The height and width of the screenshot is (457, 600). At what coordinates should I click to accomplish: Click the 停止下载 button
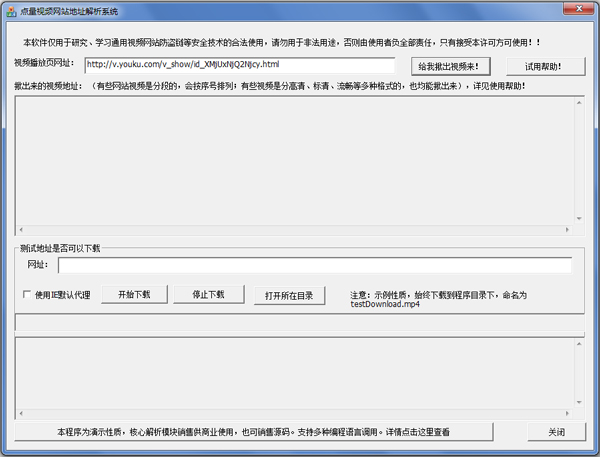click(x=209, y=294)
